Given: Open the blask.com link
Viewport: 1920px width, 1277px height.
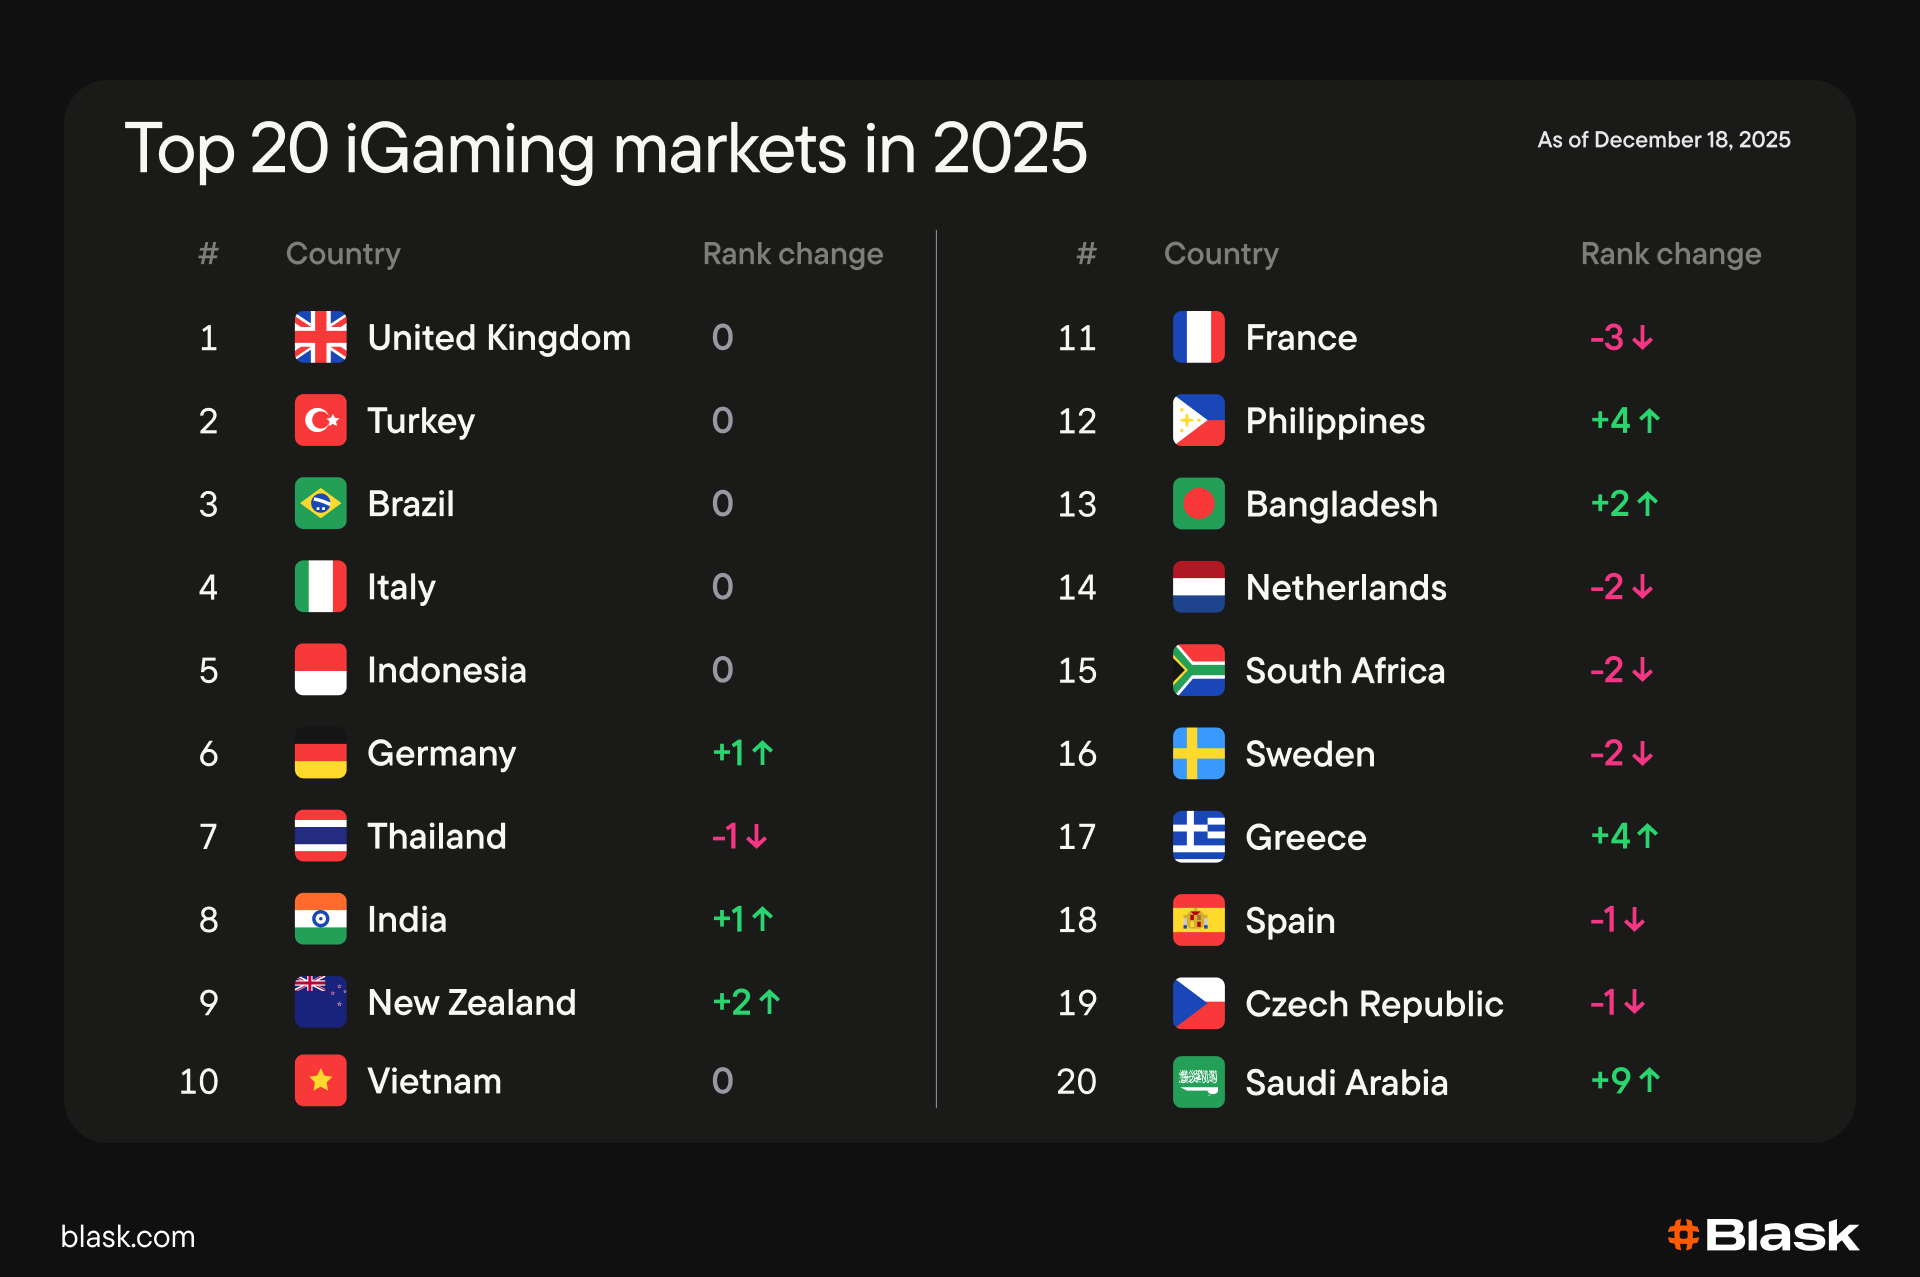Looking at the screenshot, I should [128, 1237].
